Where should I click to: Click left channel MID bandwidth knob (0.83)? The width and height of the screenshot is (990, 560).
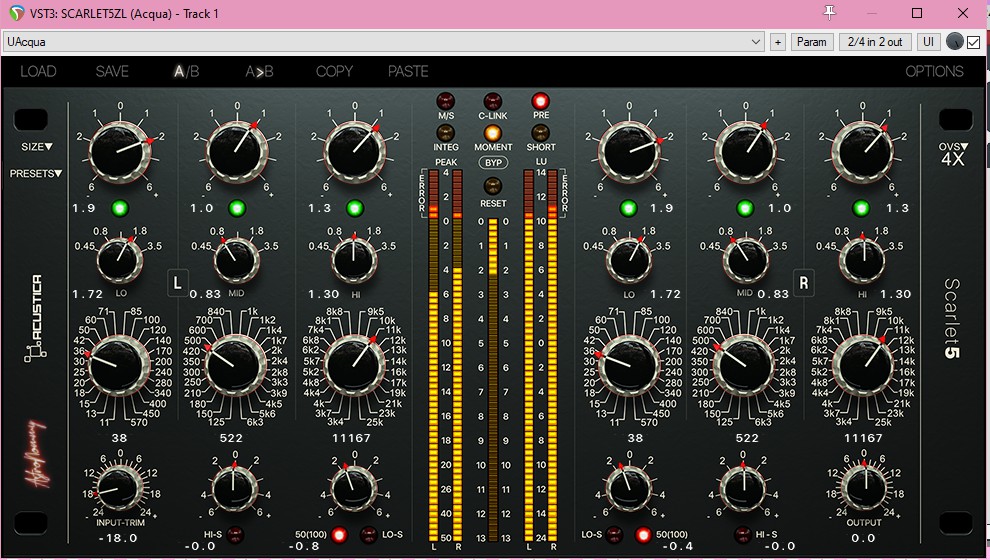(236, 259)
